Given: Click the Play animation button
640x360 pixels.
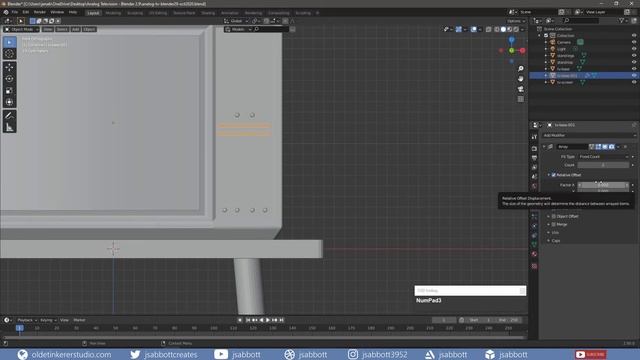Looking at the screenshot, I should pyautogui.click(x=268, y=320).
